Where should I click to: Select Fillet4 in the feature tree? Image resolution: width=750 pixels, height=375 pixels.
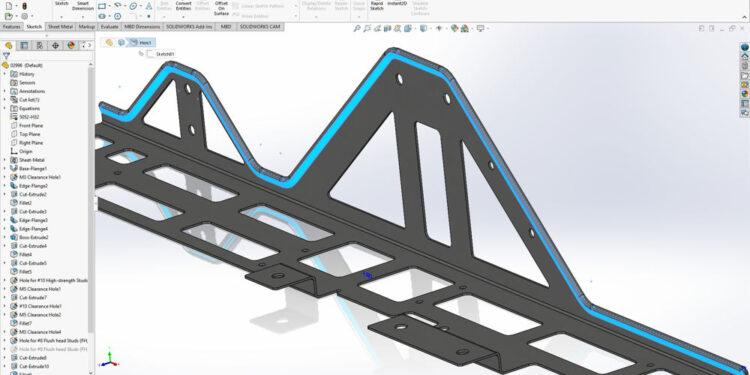point(25,254)
